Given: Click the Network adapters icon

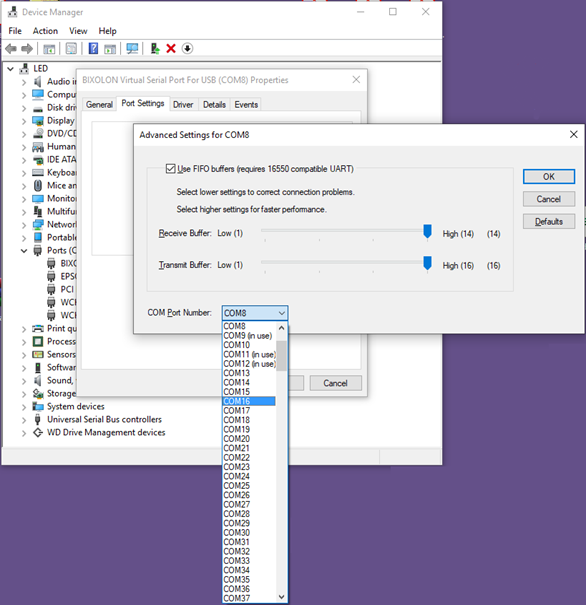Looking at the screenshot, I should click(x=38, y=225).
